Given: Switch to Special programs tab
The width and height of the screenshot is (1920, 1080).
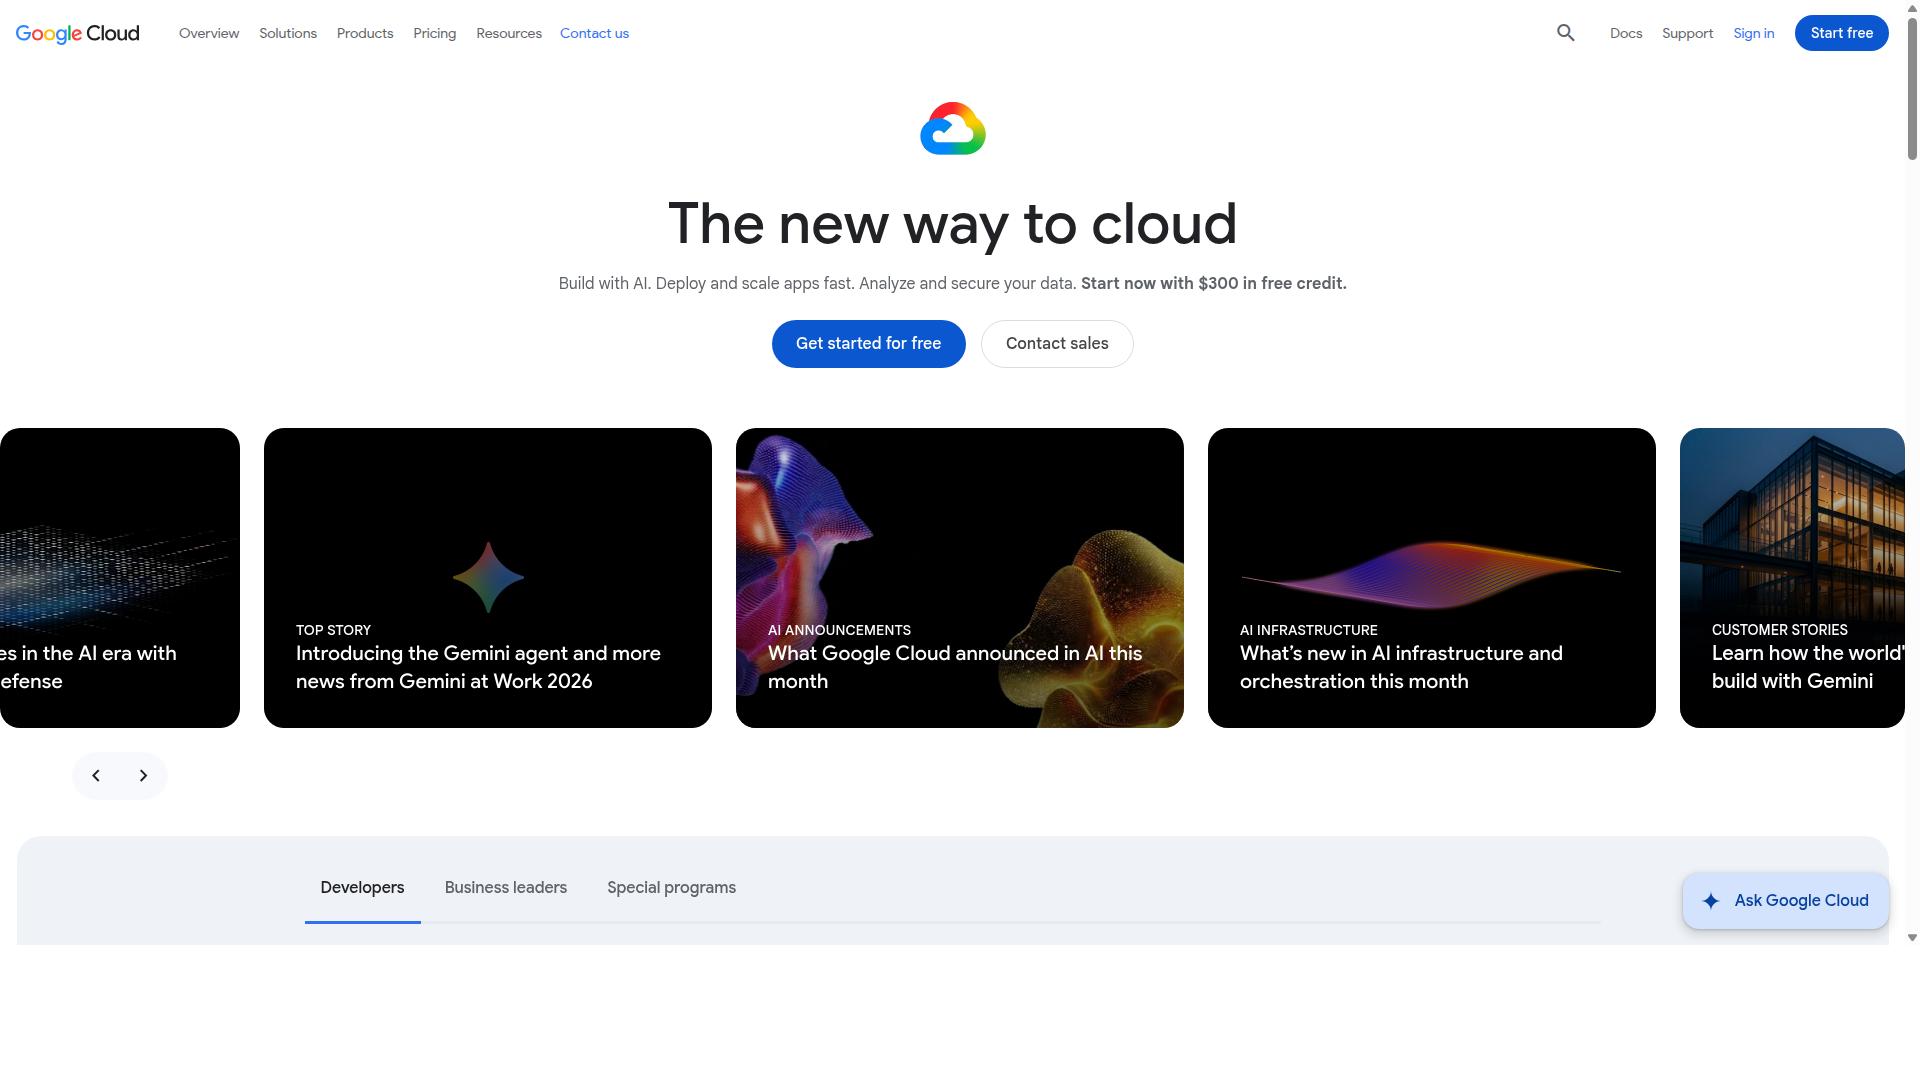Looking at the screenshot, I should pos(671,888).
